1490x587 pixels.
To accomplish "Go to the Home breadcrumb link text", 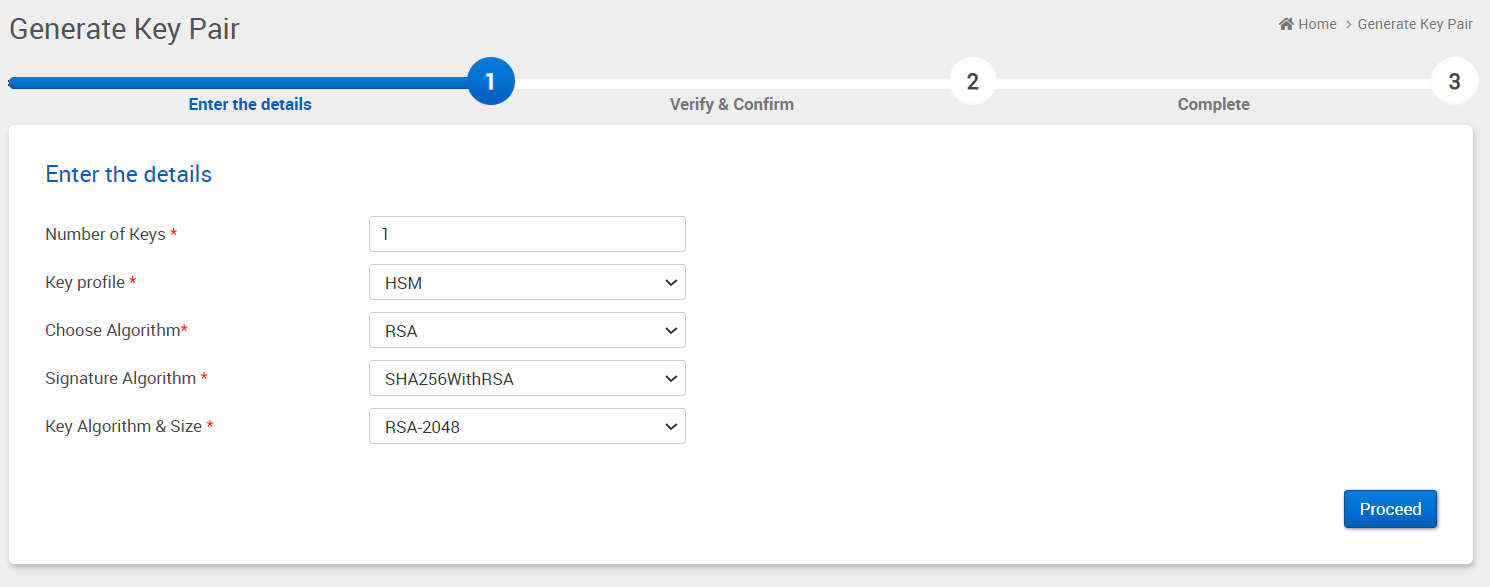I will [1317, 24].
